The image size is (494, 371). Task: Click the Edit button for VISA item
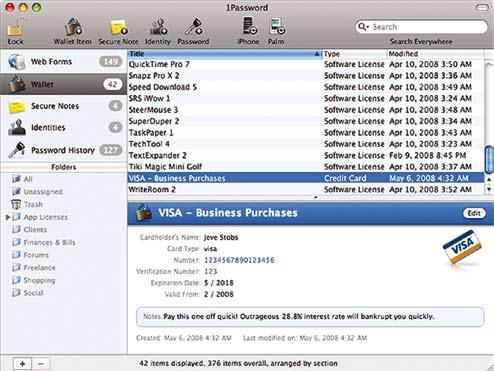click(x=474, y=213)
